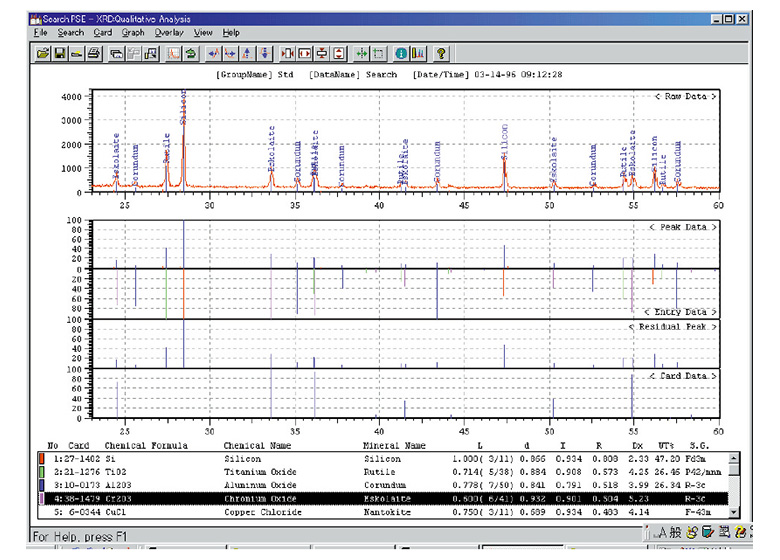The image size is (780, 560).
Task: Click the card stack toolbar icon
Action: click(x=116, y=53)
